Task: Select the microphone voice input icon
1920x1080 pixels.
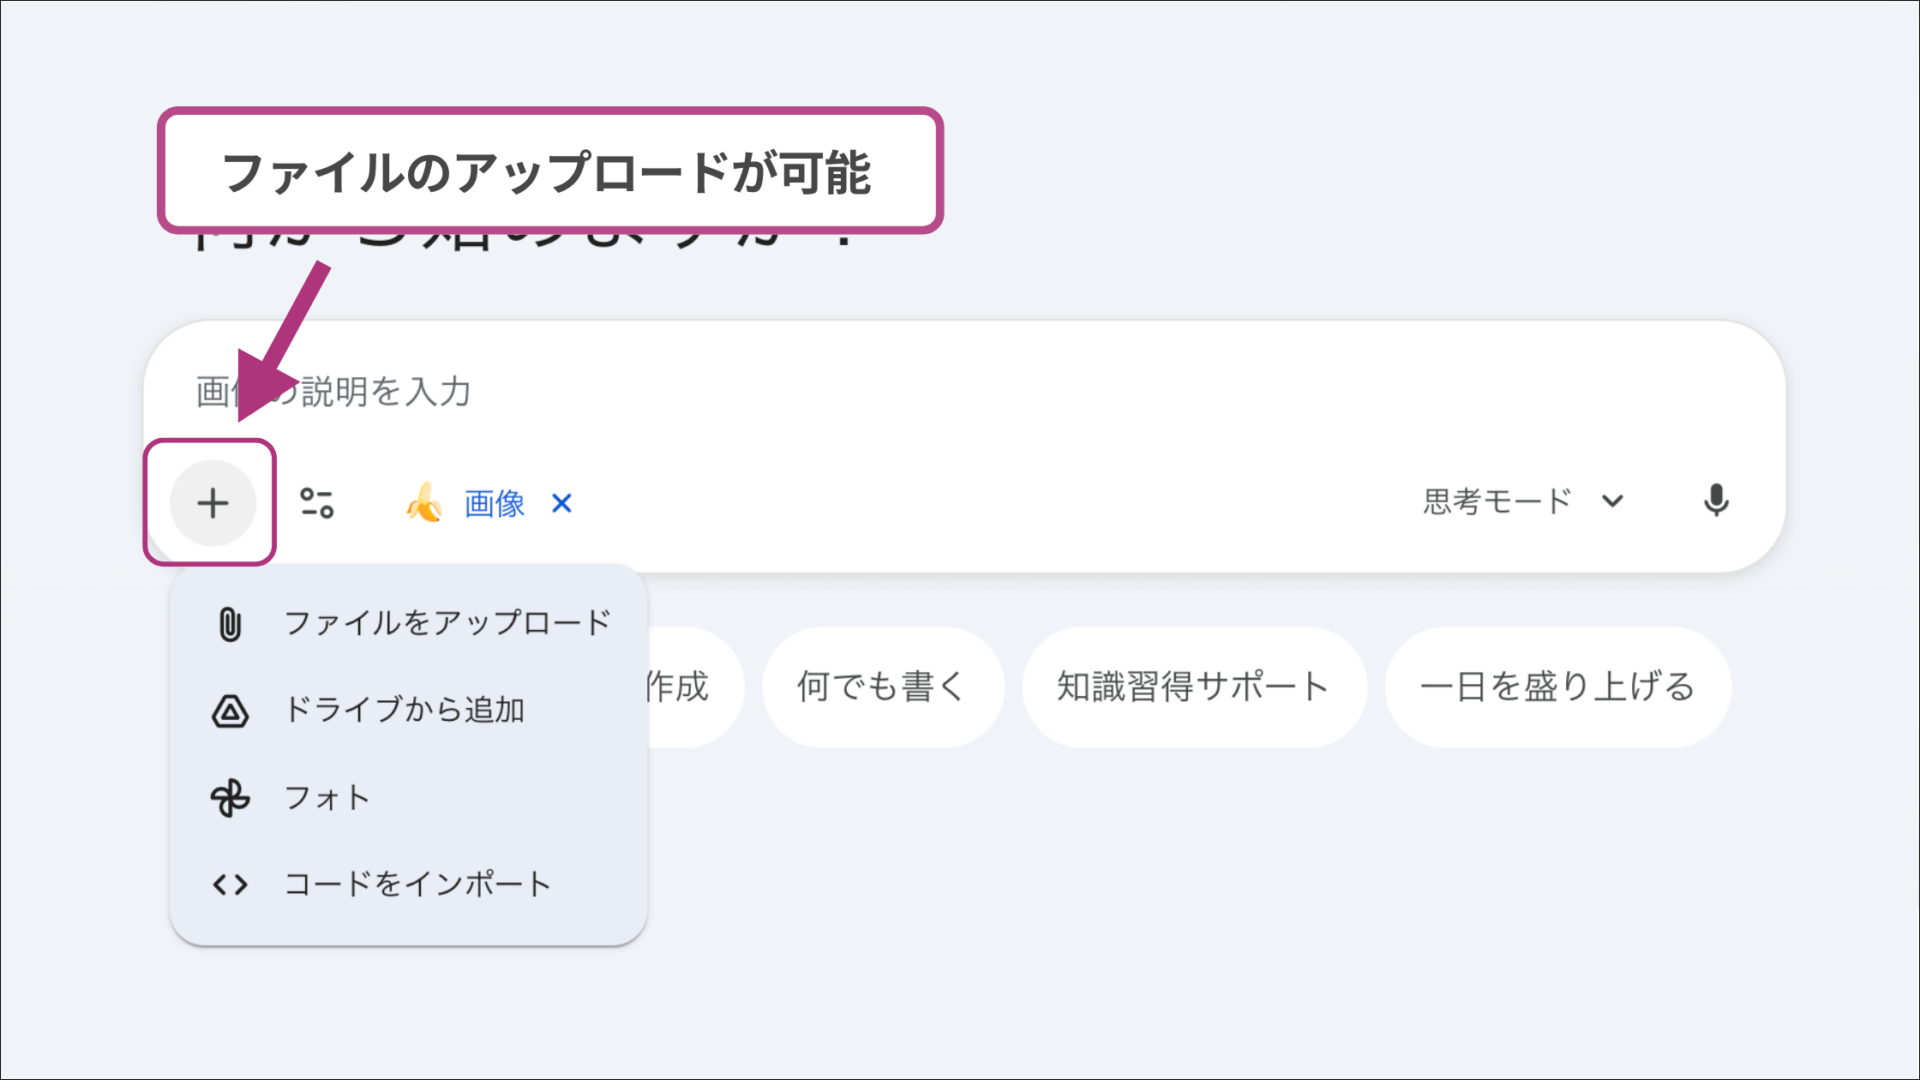Action: (1716, 501)
